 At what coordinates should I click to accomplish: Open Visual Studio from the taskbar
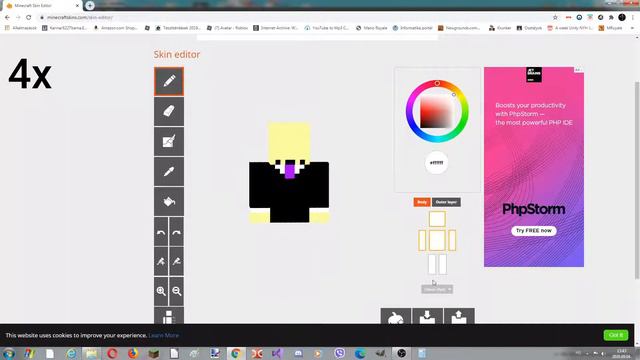278,353
